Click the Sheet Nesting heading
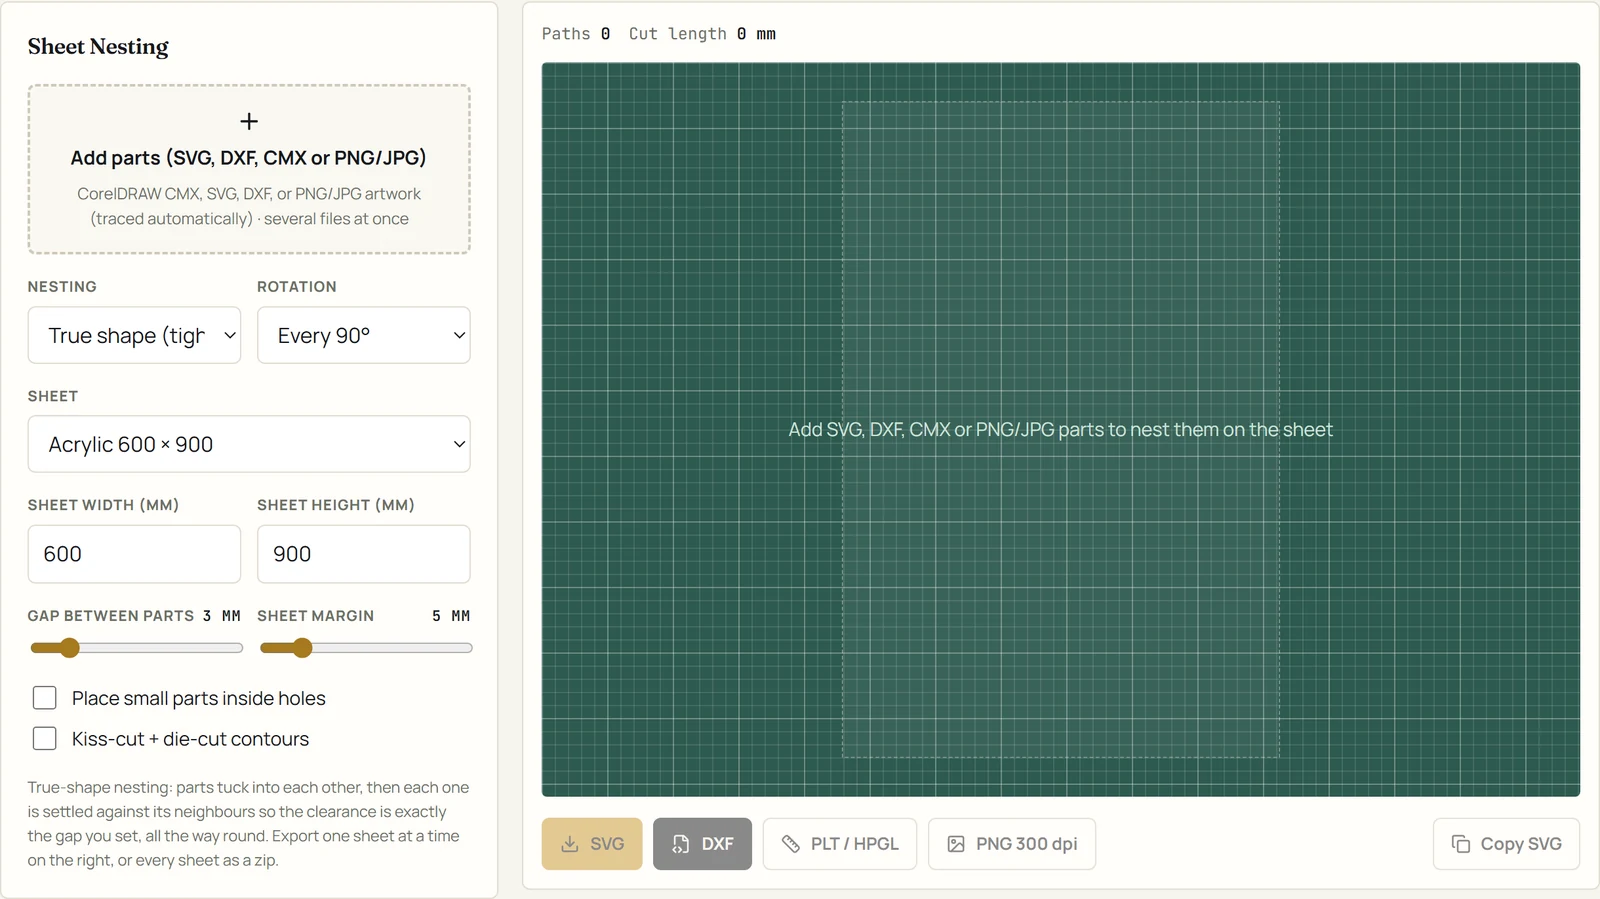 coord(98,46)
